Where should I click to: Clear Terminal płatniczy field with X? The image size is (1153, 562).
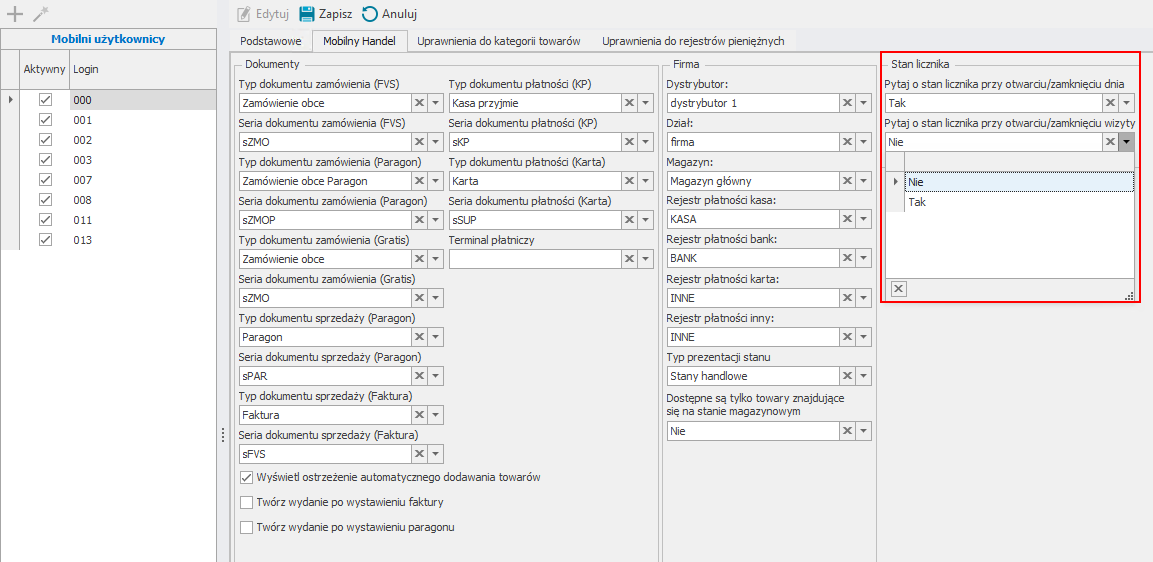pos(629,259)
